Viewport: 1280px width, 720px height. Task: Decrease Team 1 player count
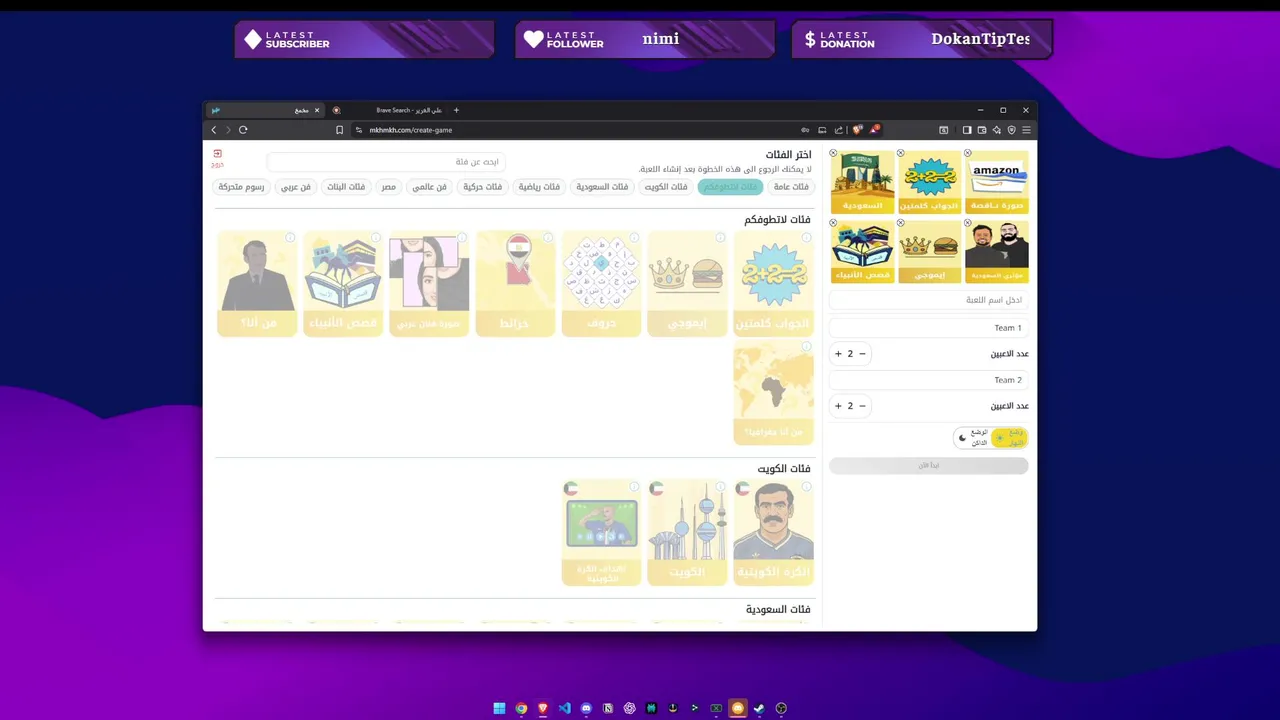pos(862,354)
